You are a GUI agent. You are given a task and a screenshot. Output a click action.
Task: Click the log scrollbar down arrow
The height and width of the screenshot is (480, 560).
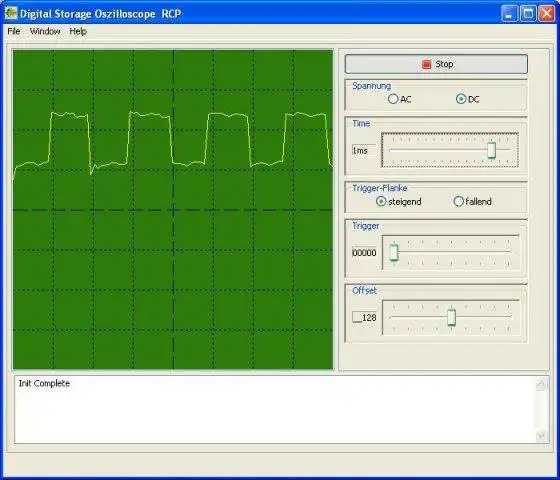click(x=541, y=436)
